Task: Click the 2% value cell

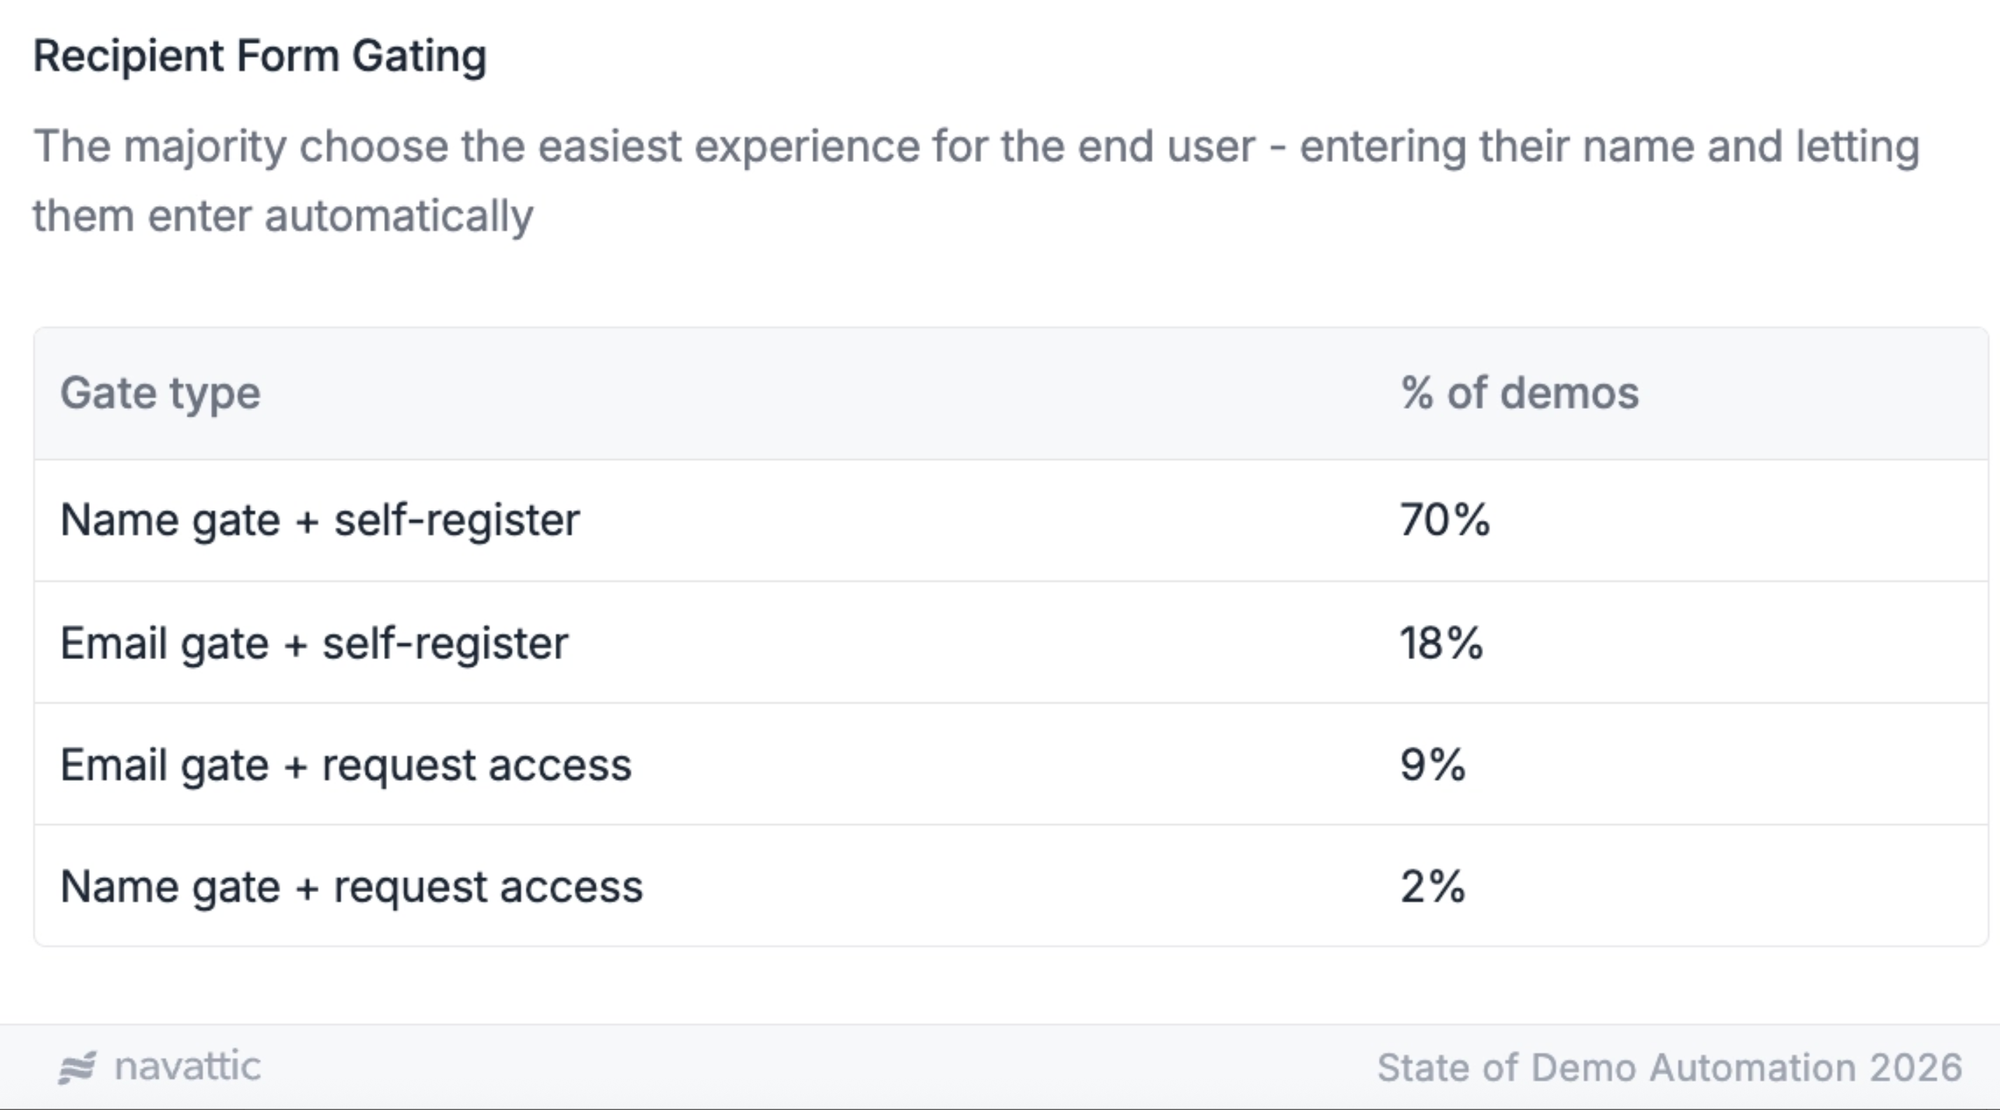Action: pyautogui.click(x=1432, y=887)
